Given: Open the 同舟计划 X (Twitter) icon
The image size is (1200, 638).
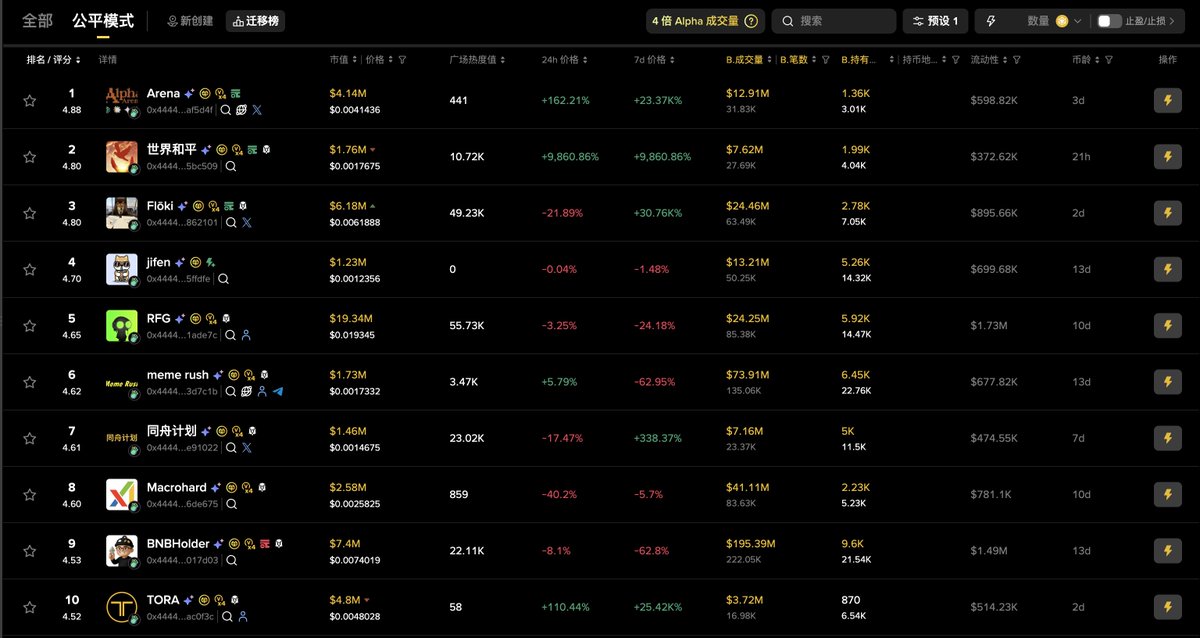Looking at the screenshot, I should (246, 448).
